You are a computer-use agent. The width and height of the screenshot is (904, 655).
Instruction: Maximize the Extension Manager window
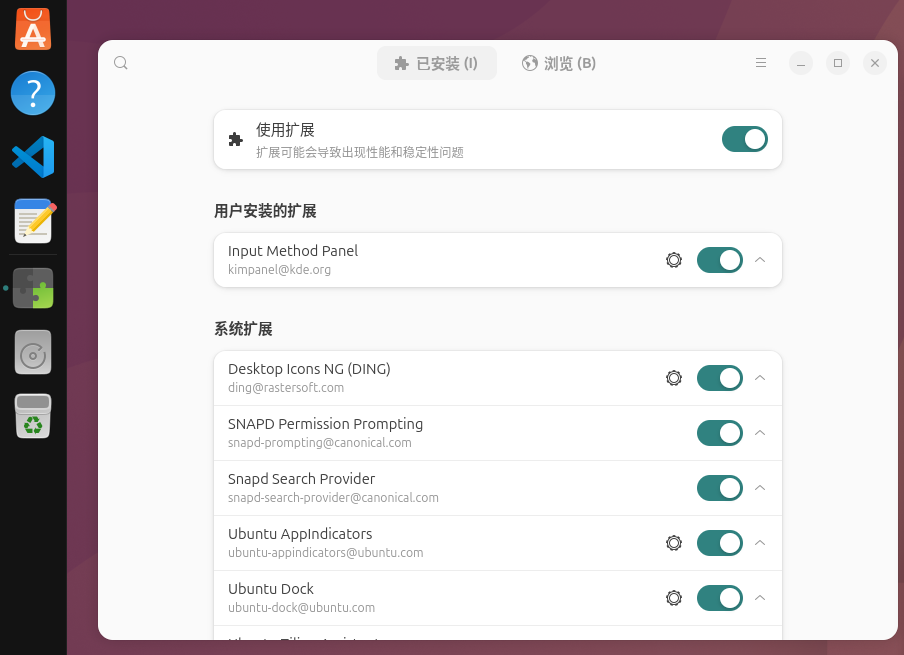point(838,63)
